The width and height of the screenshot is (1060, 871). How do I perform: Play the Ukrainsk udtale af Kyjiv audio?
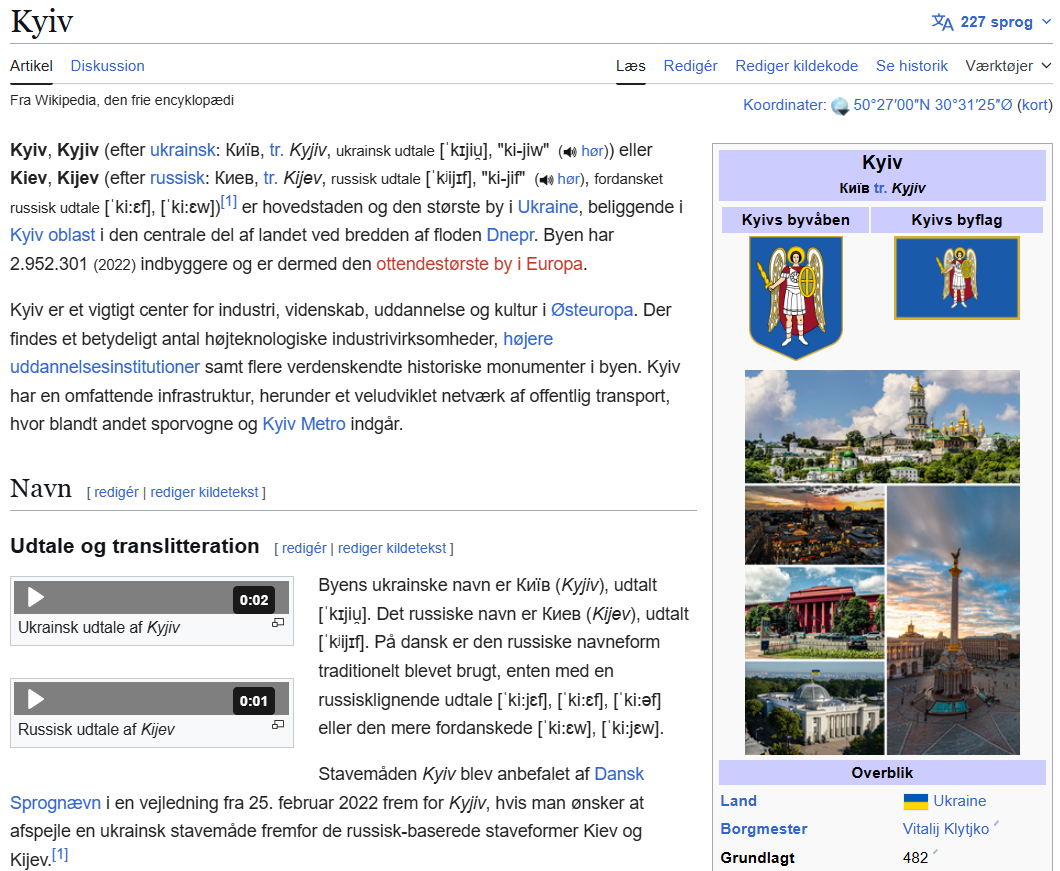pos(35,598)
